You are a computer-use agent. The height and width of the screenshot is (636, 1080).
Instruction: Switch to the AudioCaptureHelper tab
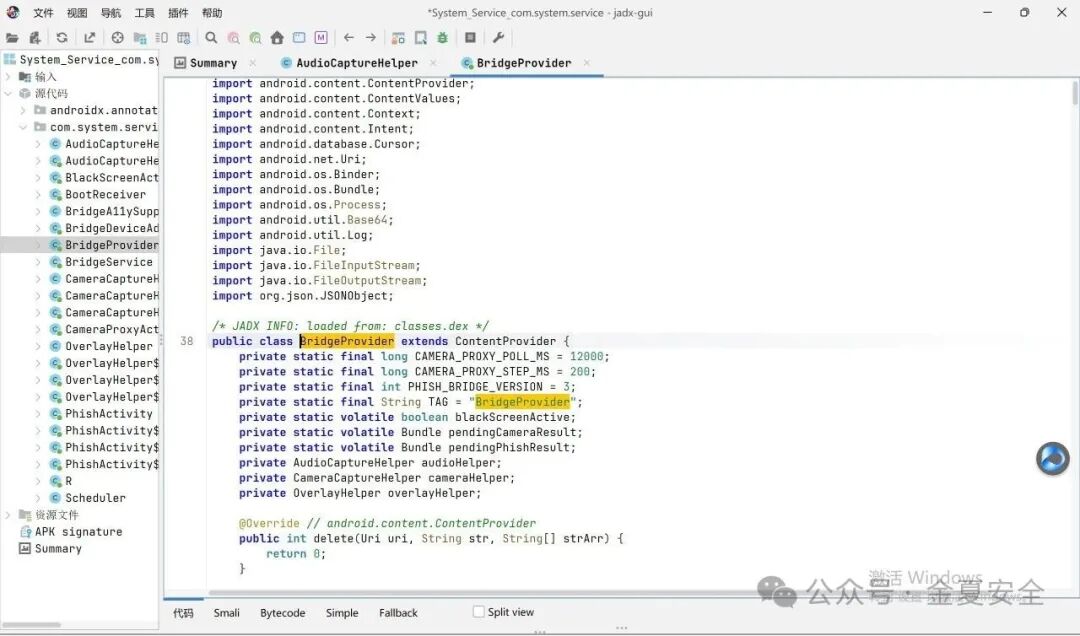click(357, 63)
